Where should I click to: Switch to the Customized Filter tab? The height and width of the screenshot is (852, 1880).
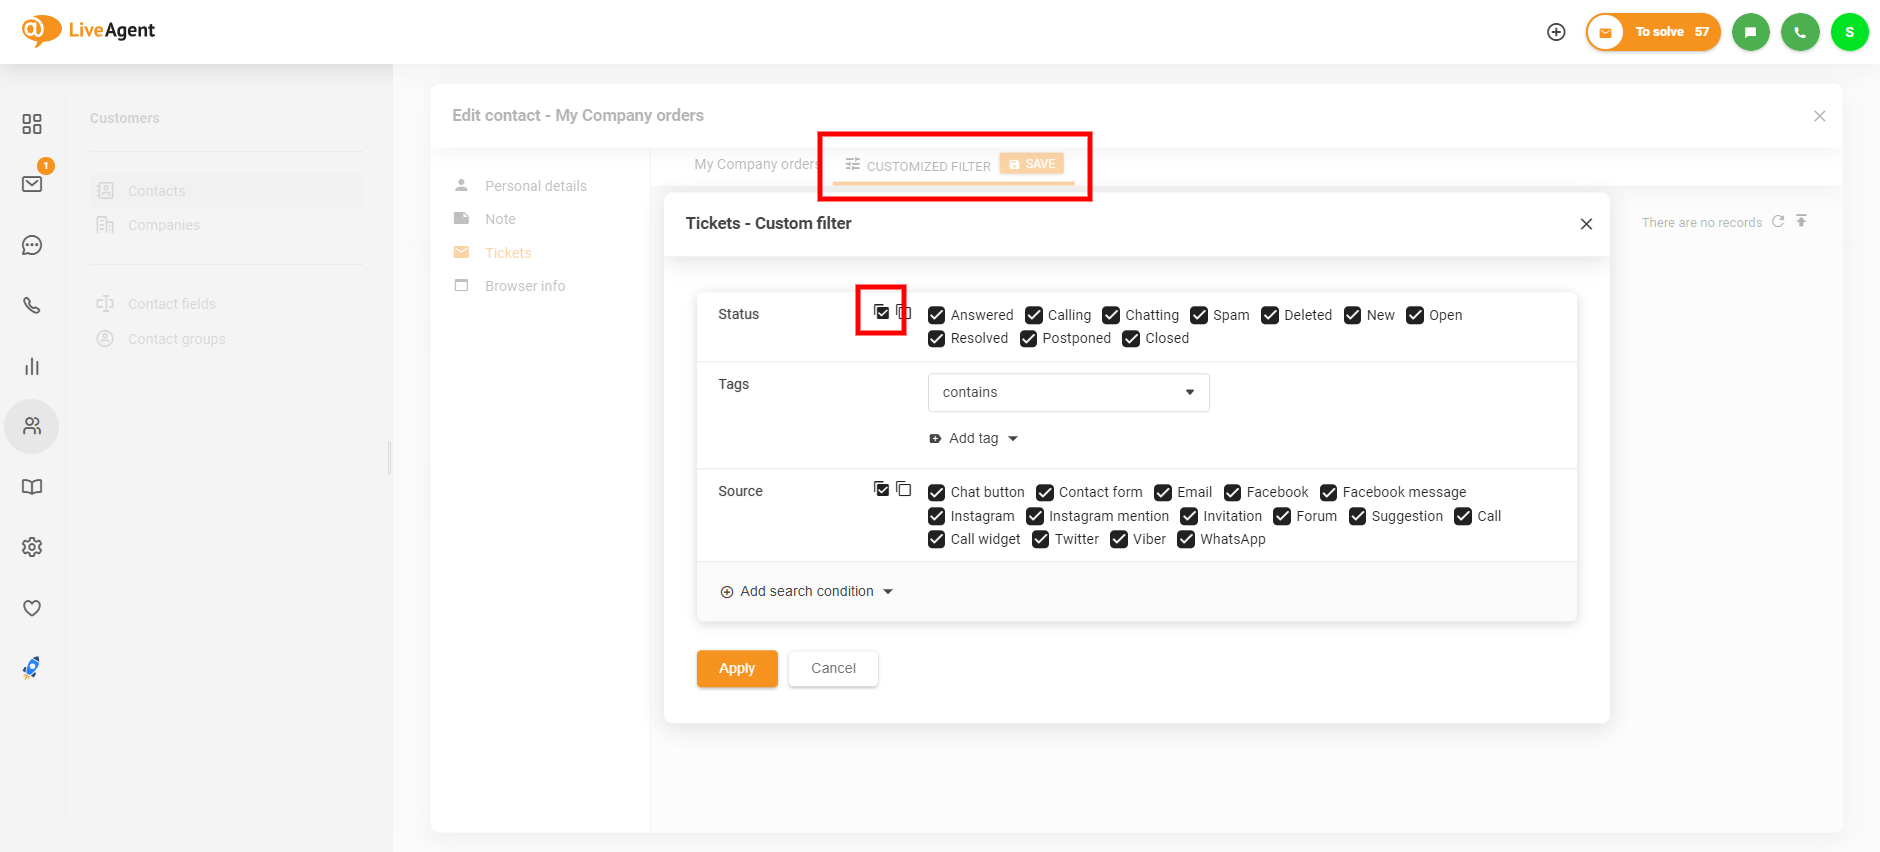(x=918, y=166)
